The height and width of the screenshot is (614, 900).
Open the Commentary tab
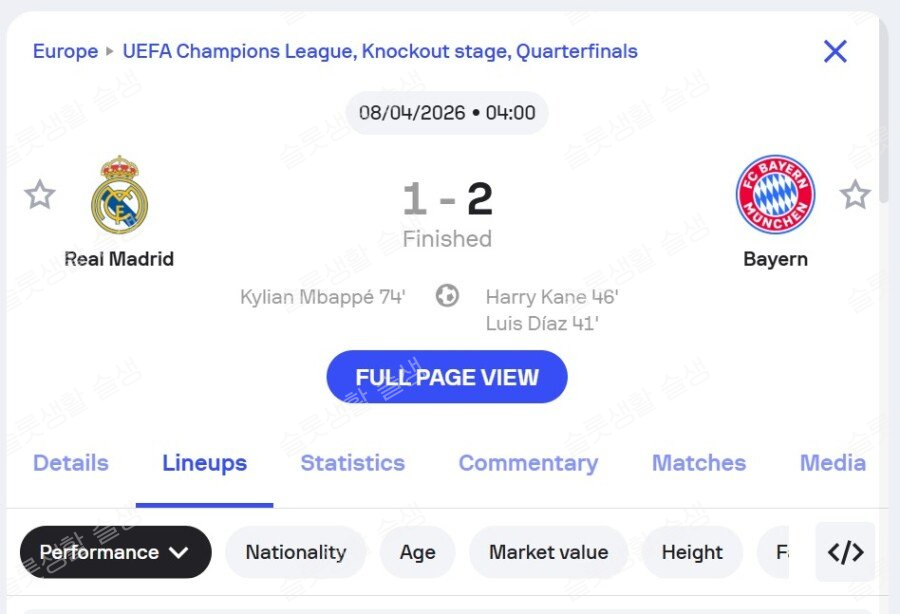pos(528,463)
